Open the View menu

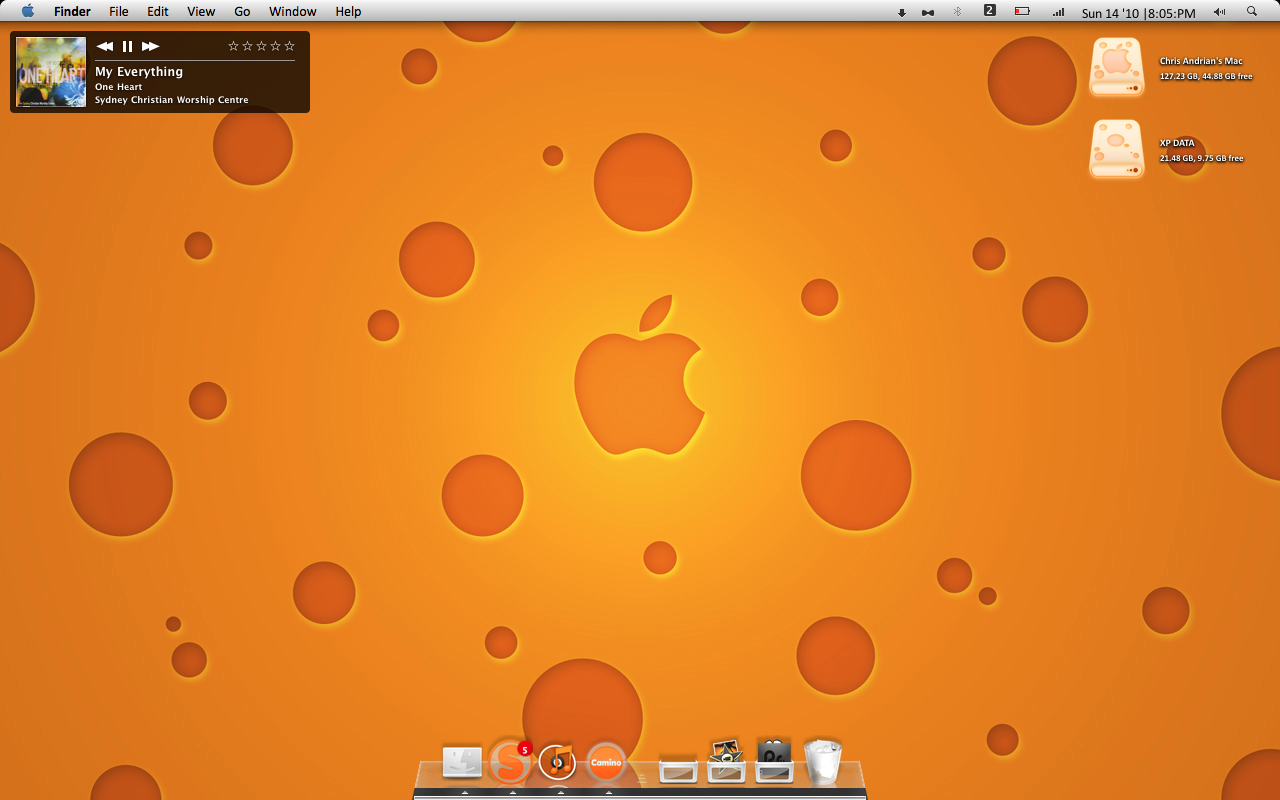tap(201, 12)
